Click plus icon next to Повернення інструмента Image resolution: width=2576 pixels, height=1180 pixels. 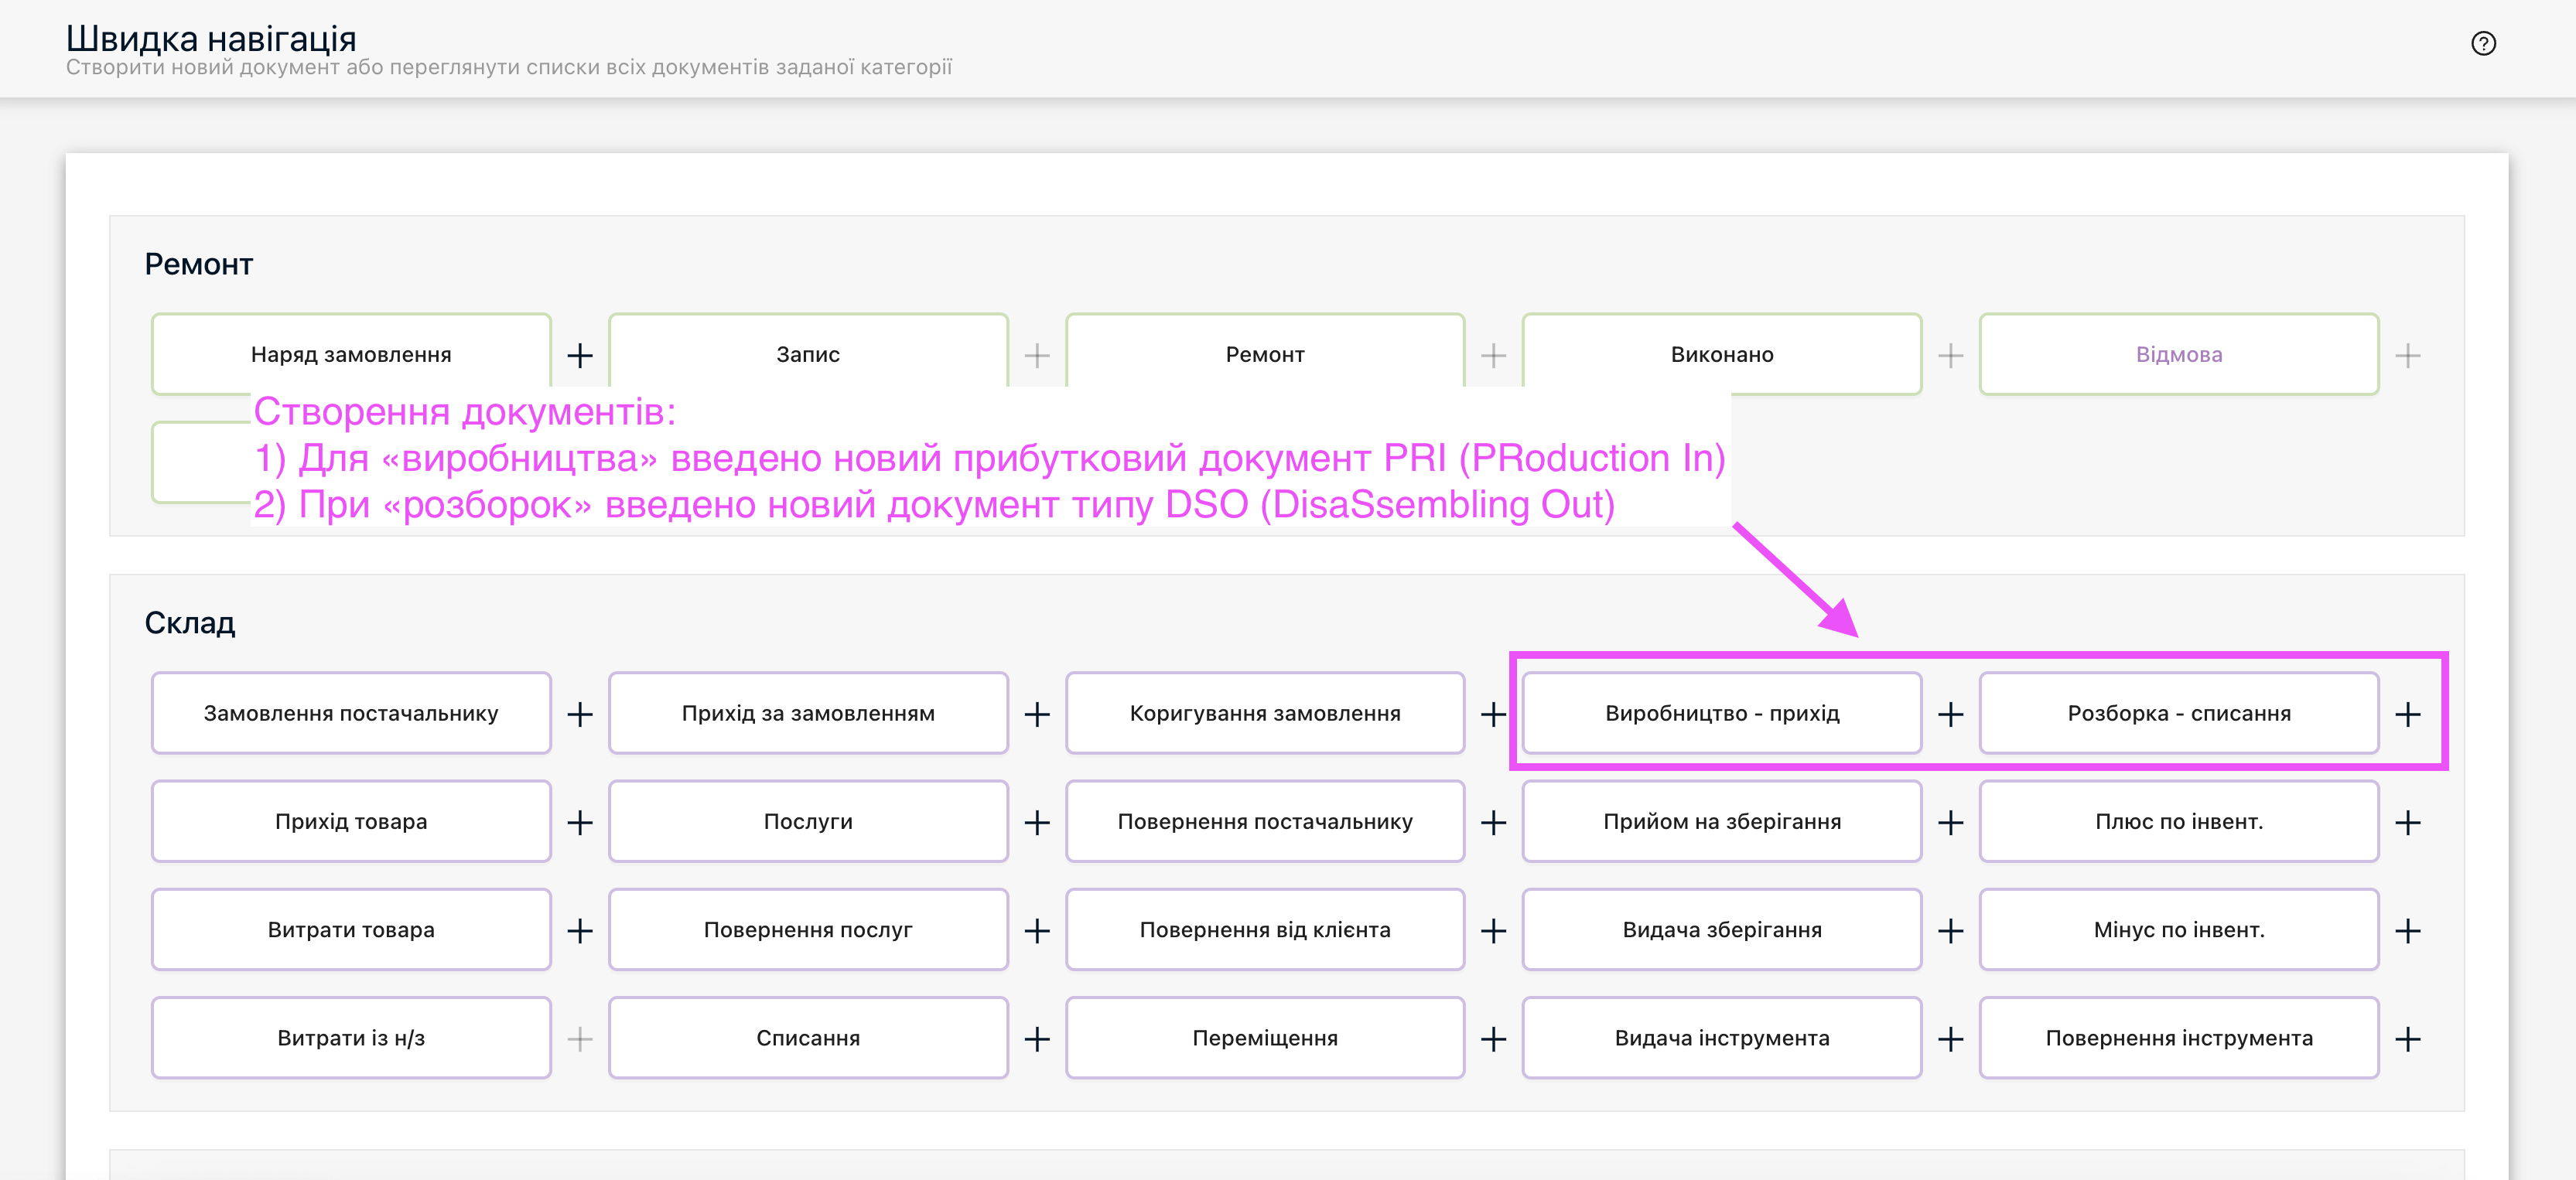point(2407,1039)
